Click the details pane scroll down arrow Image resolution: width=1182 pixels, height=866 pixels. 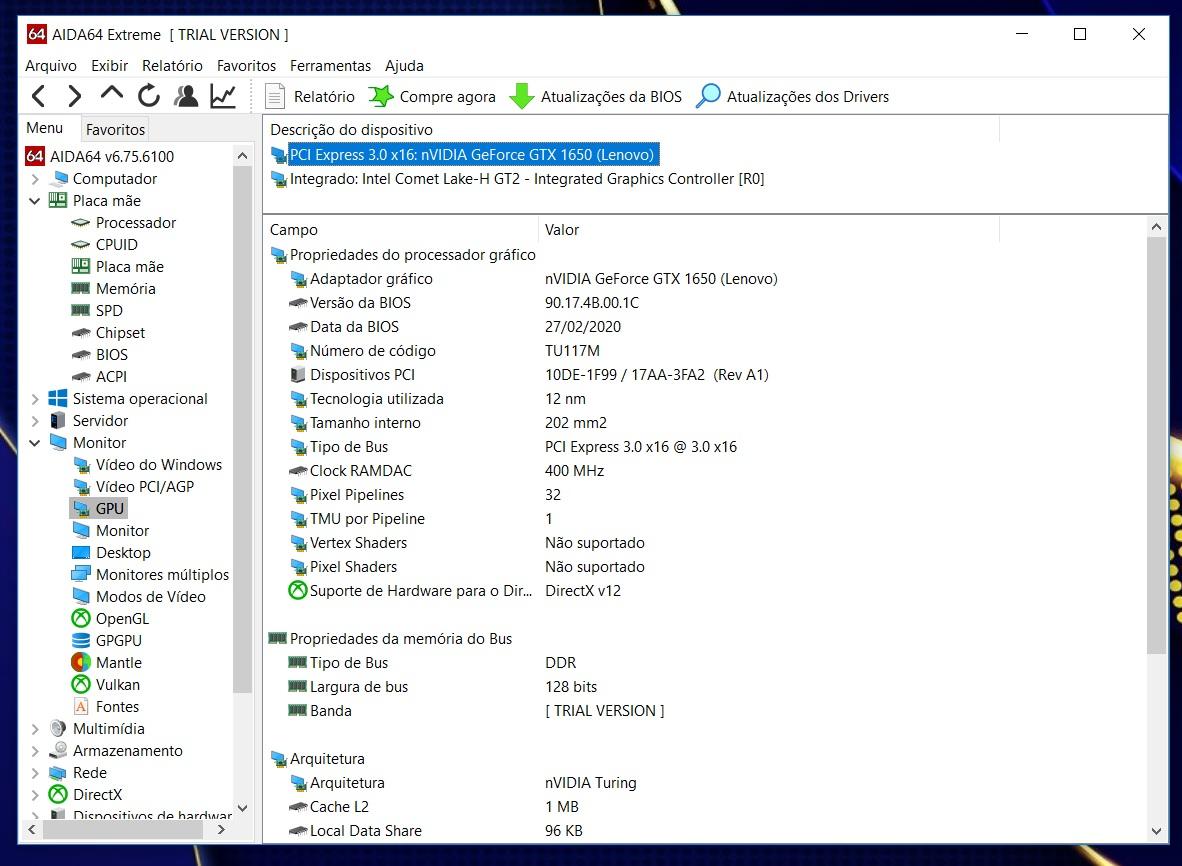coord(1156,831)
